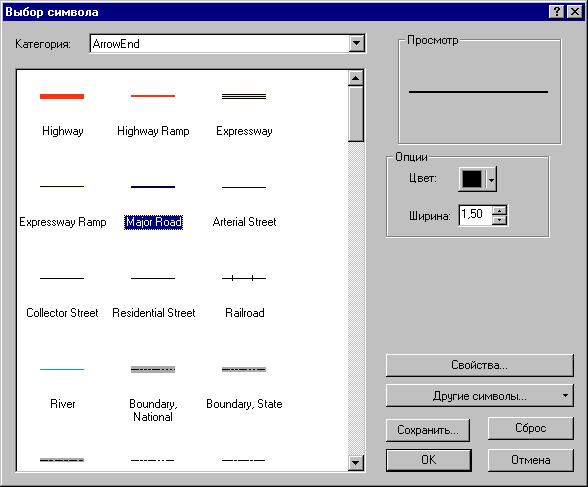The height and width of the screenshot is (487, 588).
Task: Select the Collector Street symbol
Action: (62, 295)
